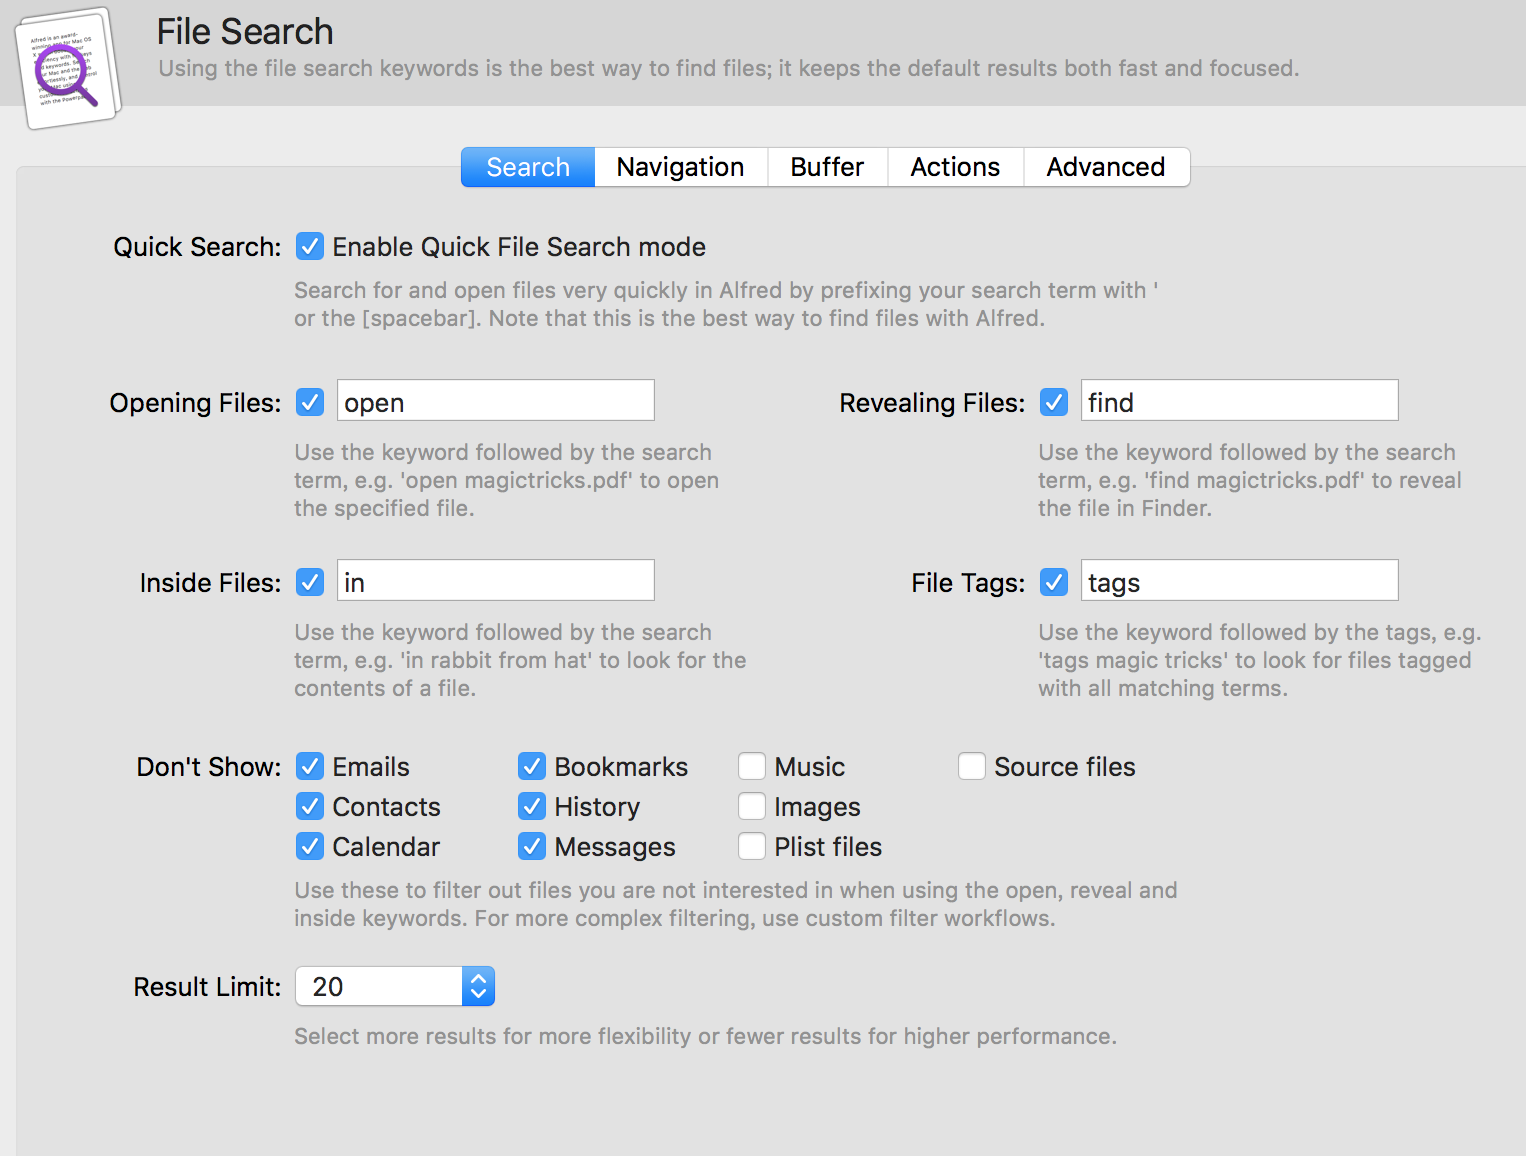This screenshot has height=1156, width=1526.
Task: Enable hiding Plist files
Action: point(752,847)
